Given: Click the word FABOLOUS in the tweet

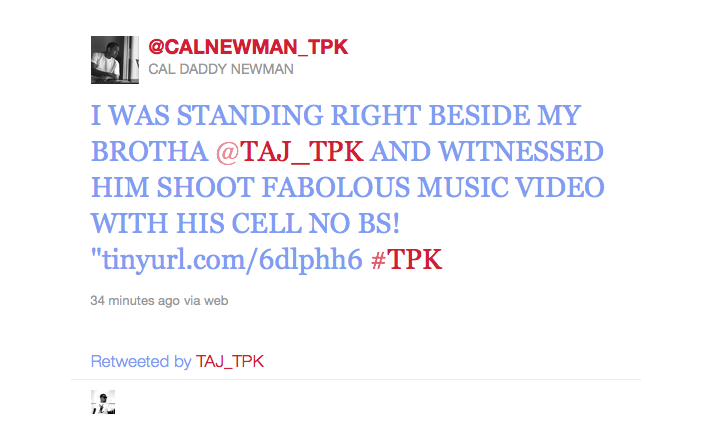Looking at the screenshot, I should [x=336, y=187].
